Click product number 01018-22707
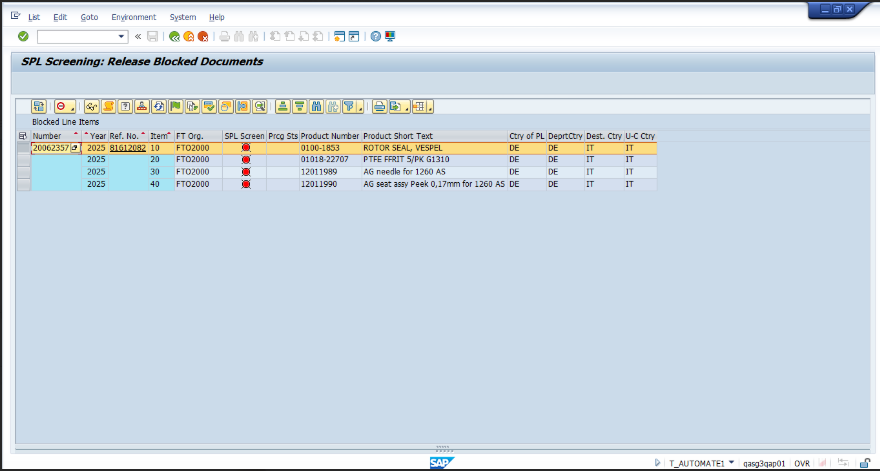 pos(323,160)
